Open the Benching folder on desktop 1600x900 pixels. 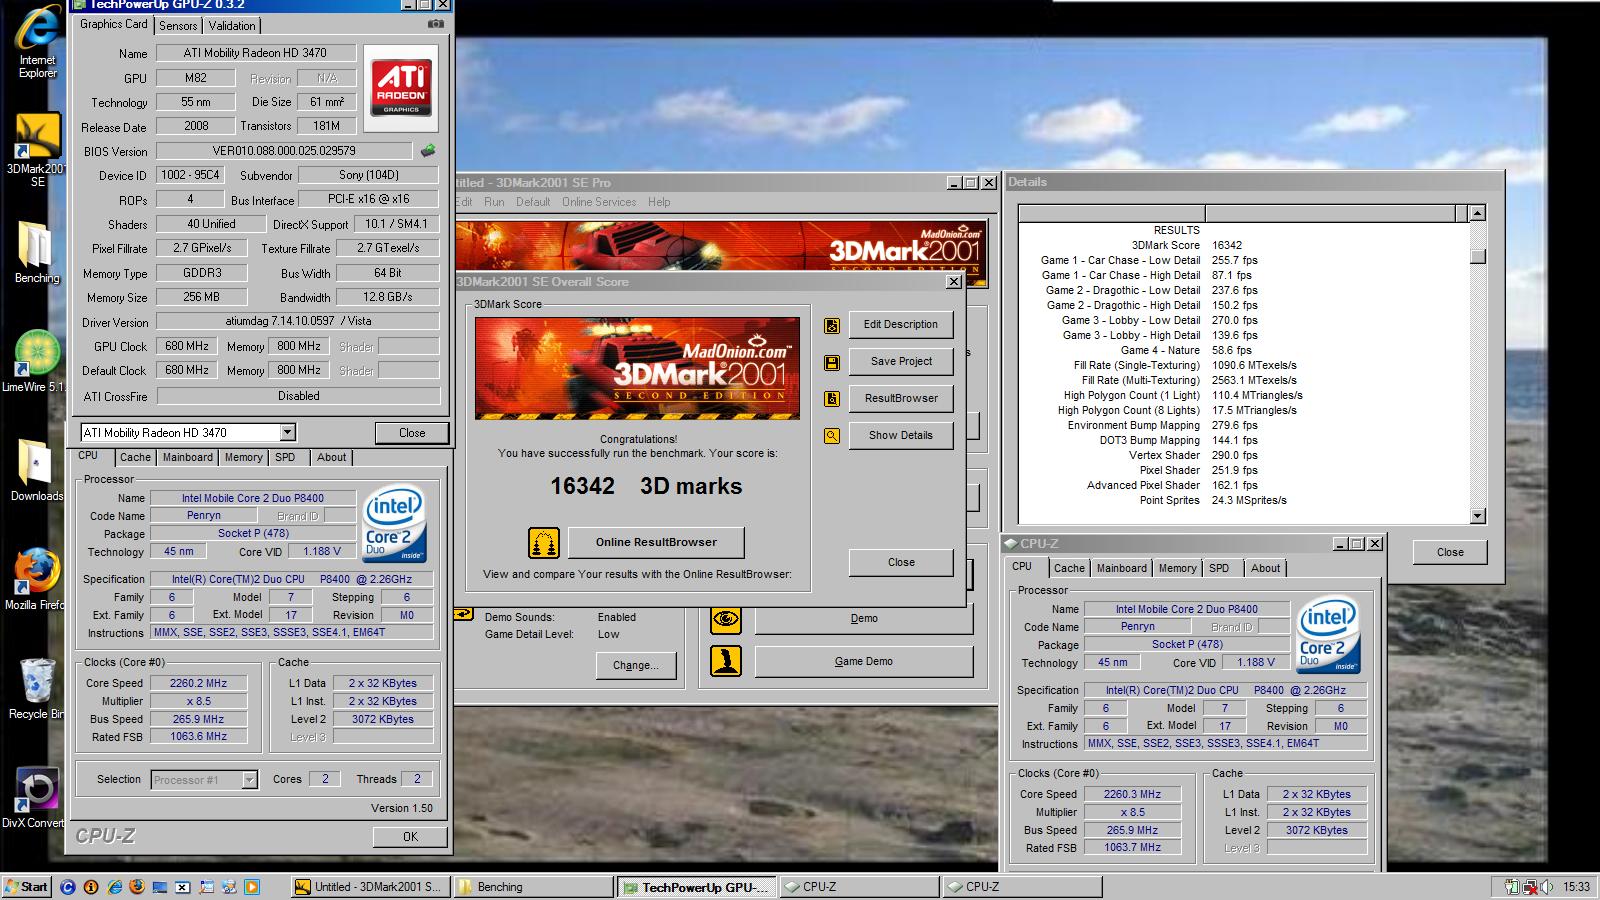click(x=37, y=252)
